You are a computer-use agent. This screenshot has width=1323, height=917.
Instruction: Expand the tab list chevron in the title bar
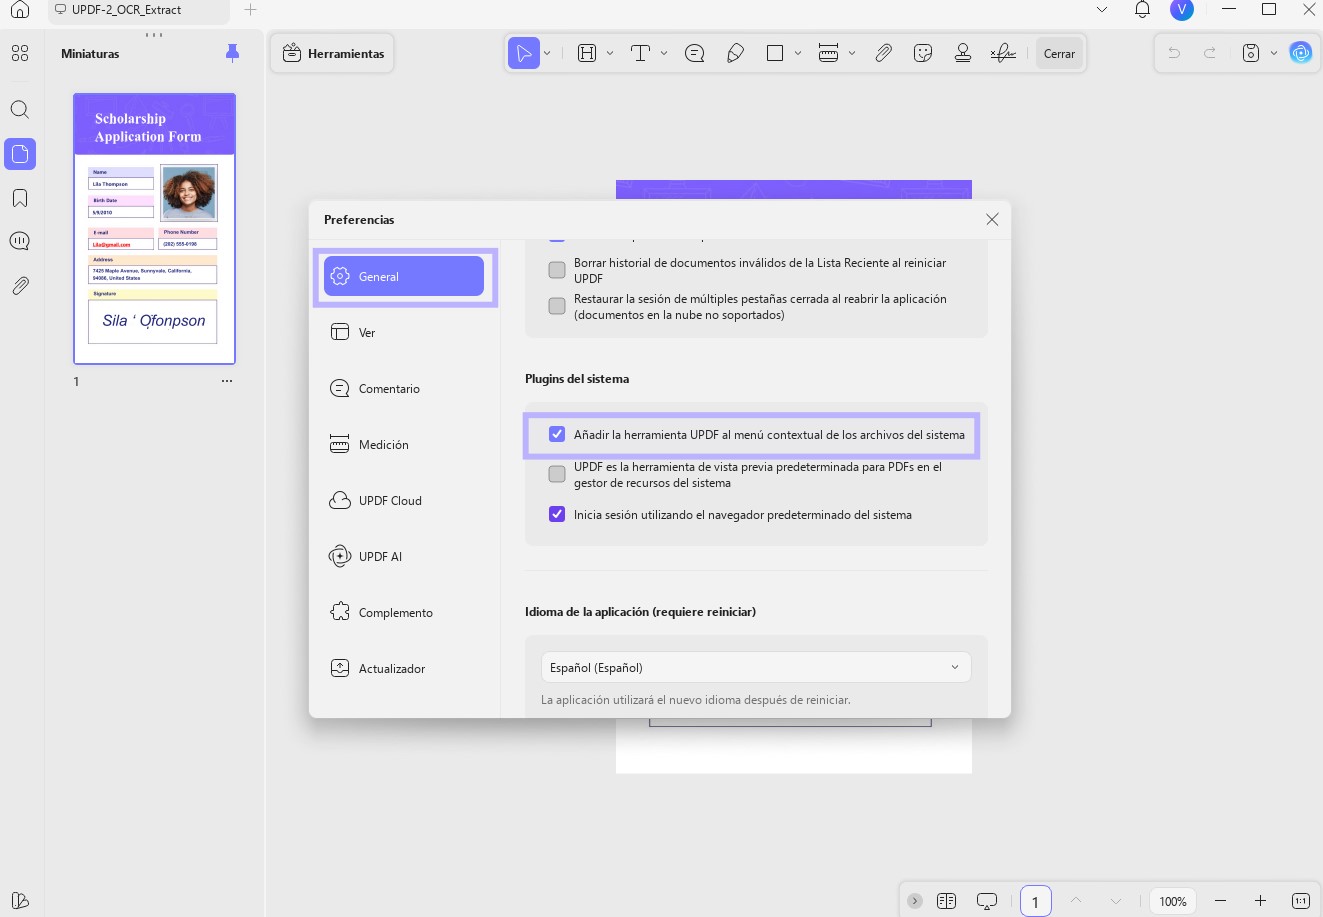[1102, 10]
